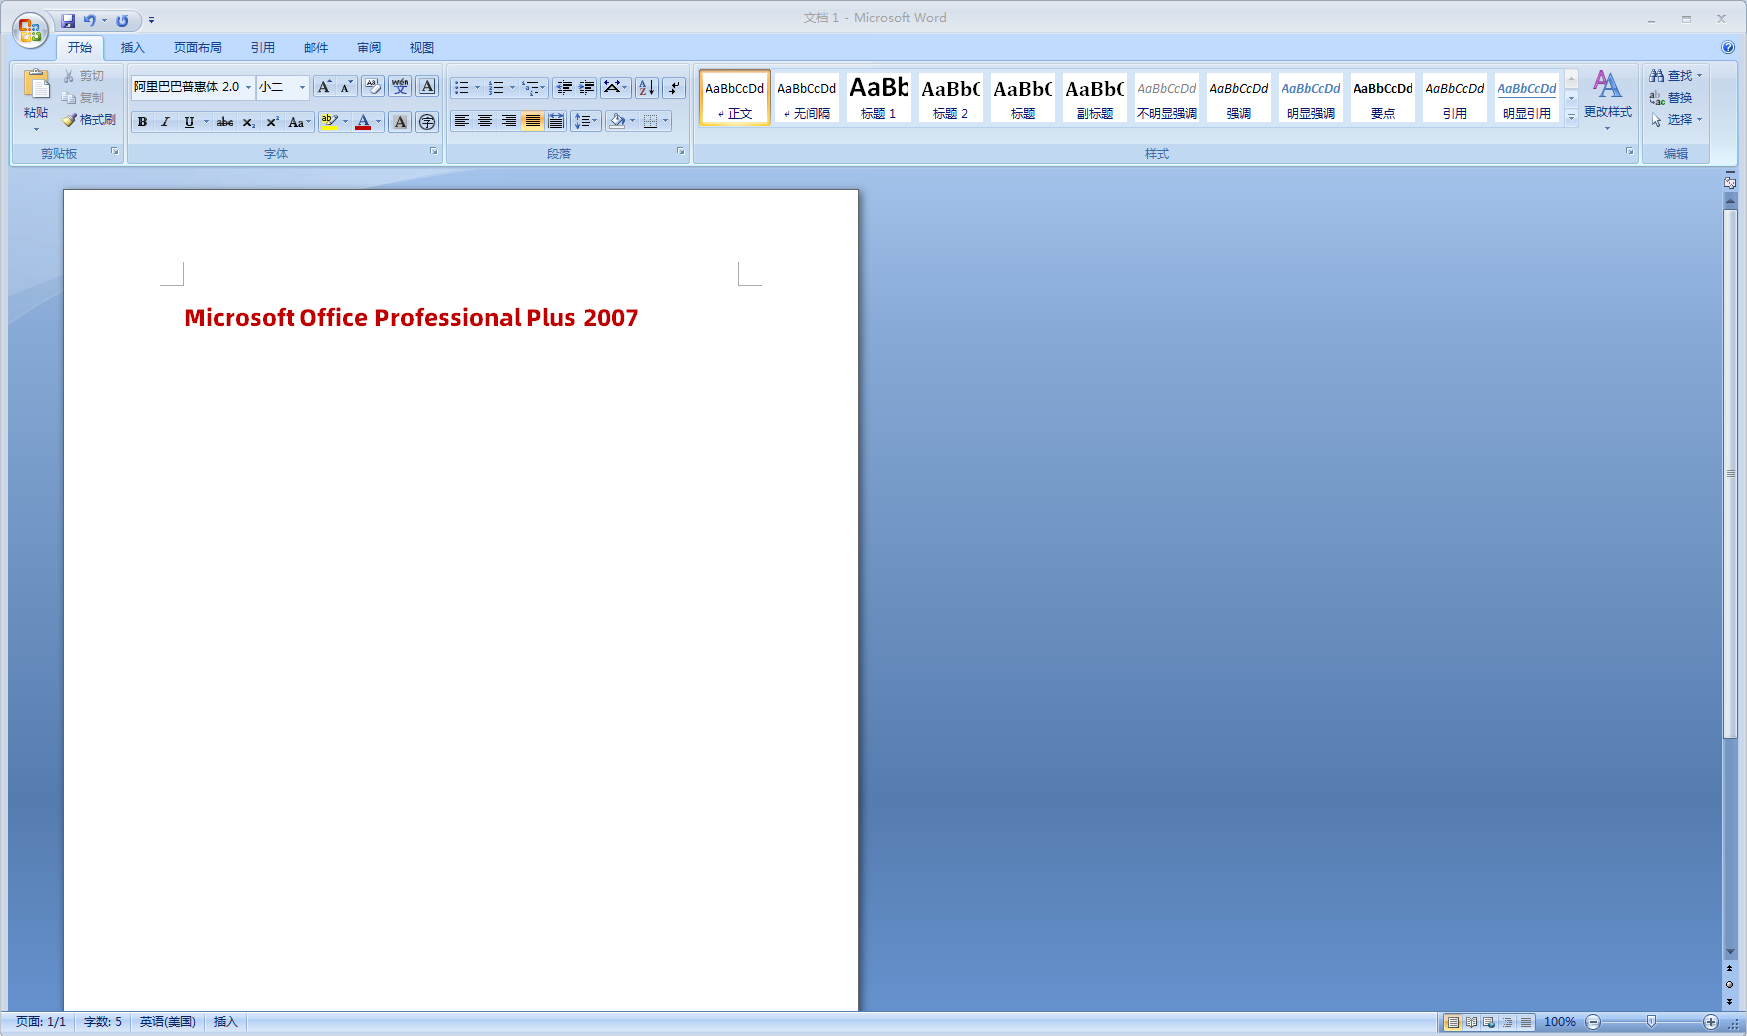
Task: Click the Format Painter brush icon
Action: (x=70, y=120)
